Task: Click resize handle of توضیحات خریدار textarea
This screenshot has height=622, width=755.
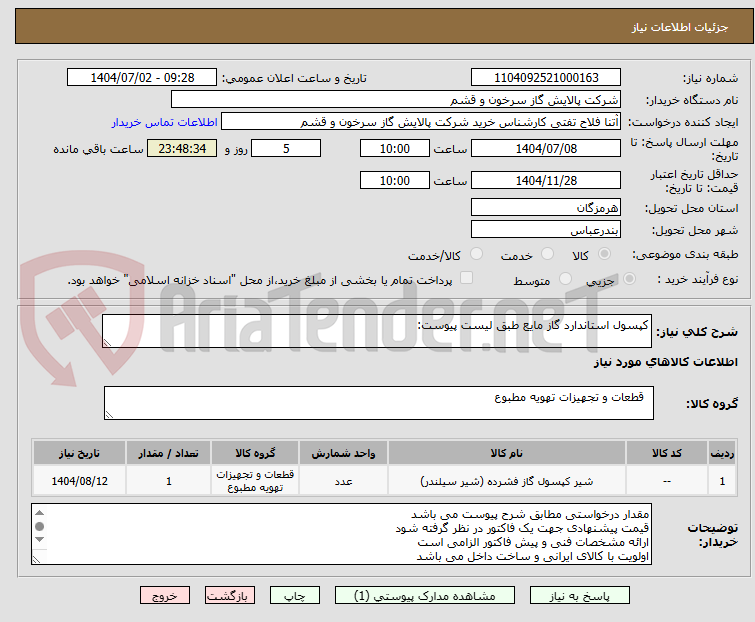Action: tap(37, 559)
